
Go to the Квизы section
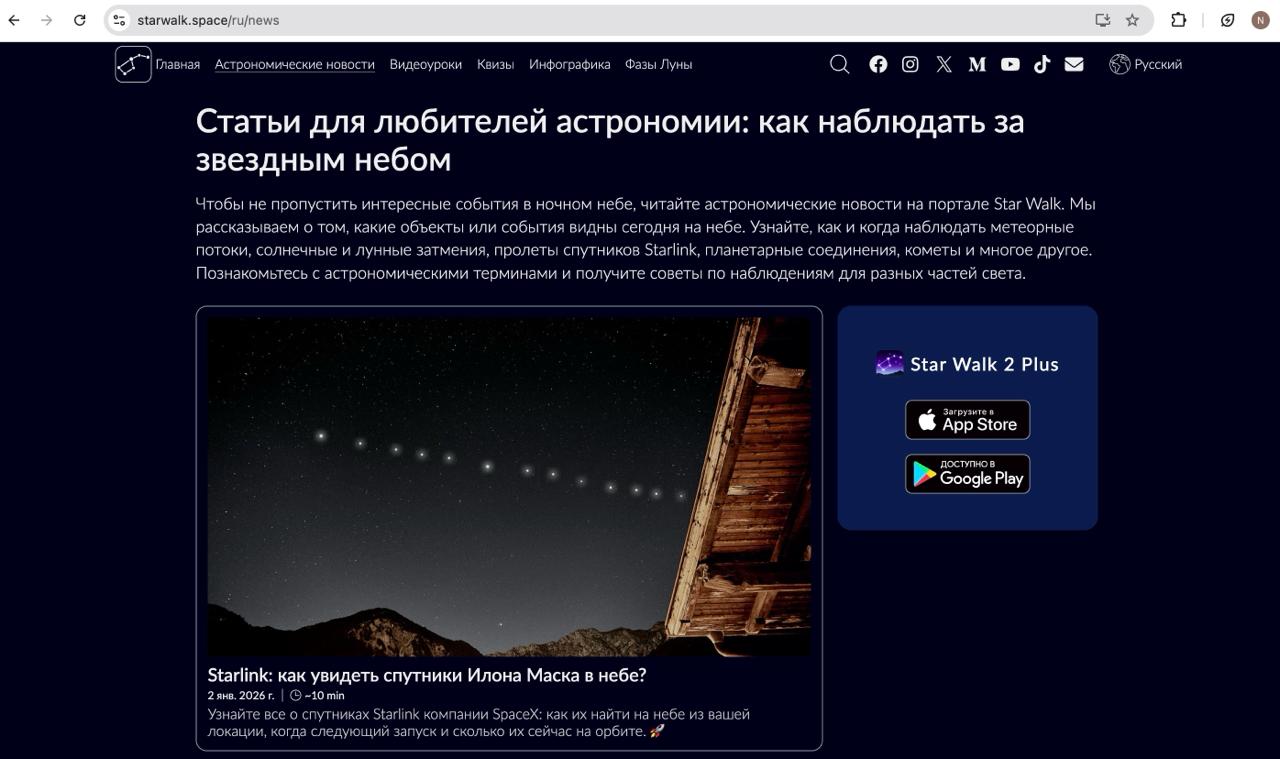497,63
